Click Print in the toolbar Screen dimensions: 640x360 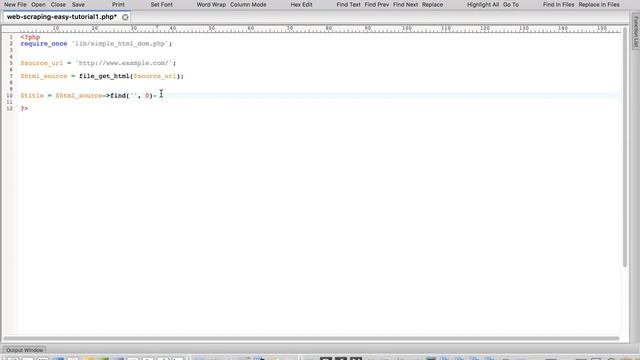pos(118,4)
